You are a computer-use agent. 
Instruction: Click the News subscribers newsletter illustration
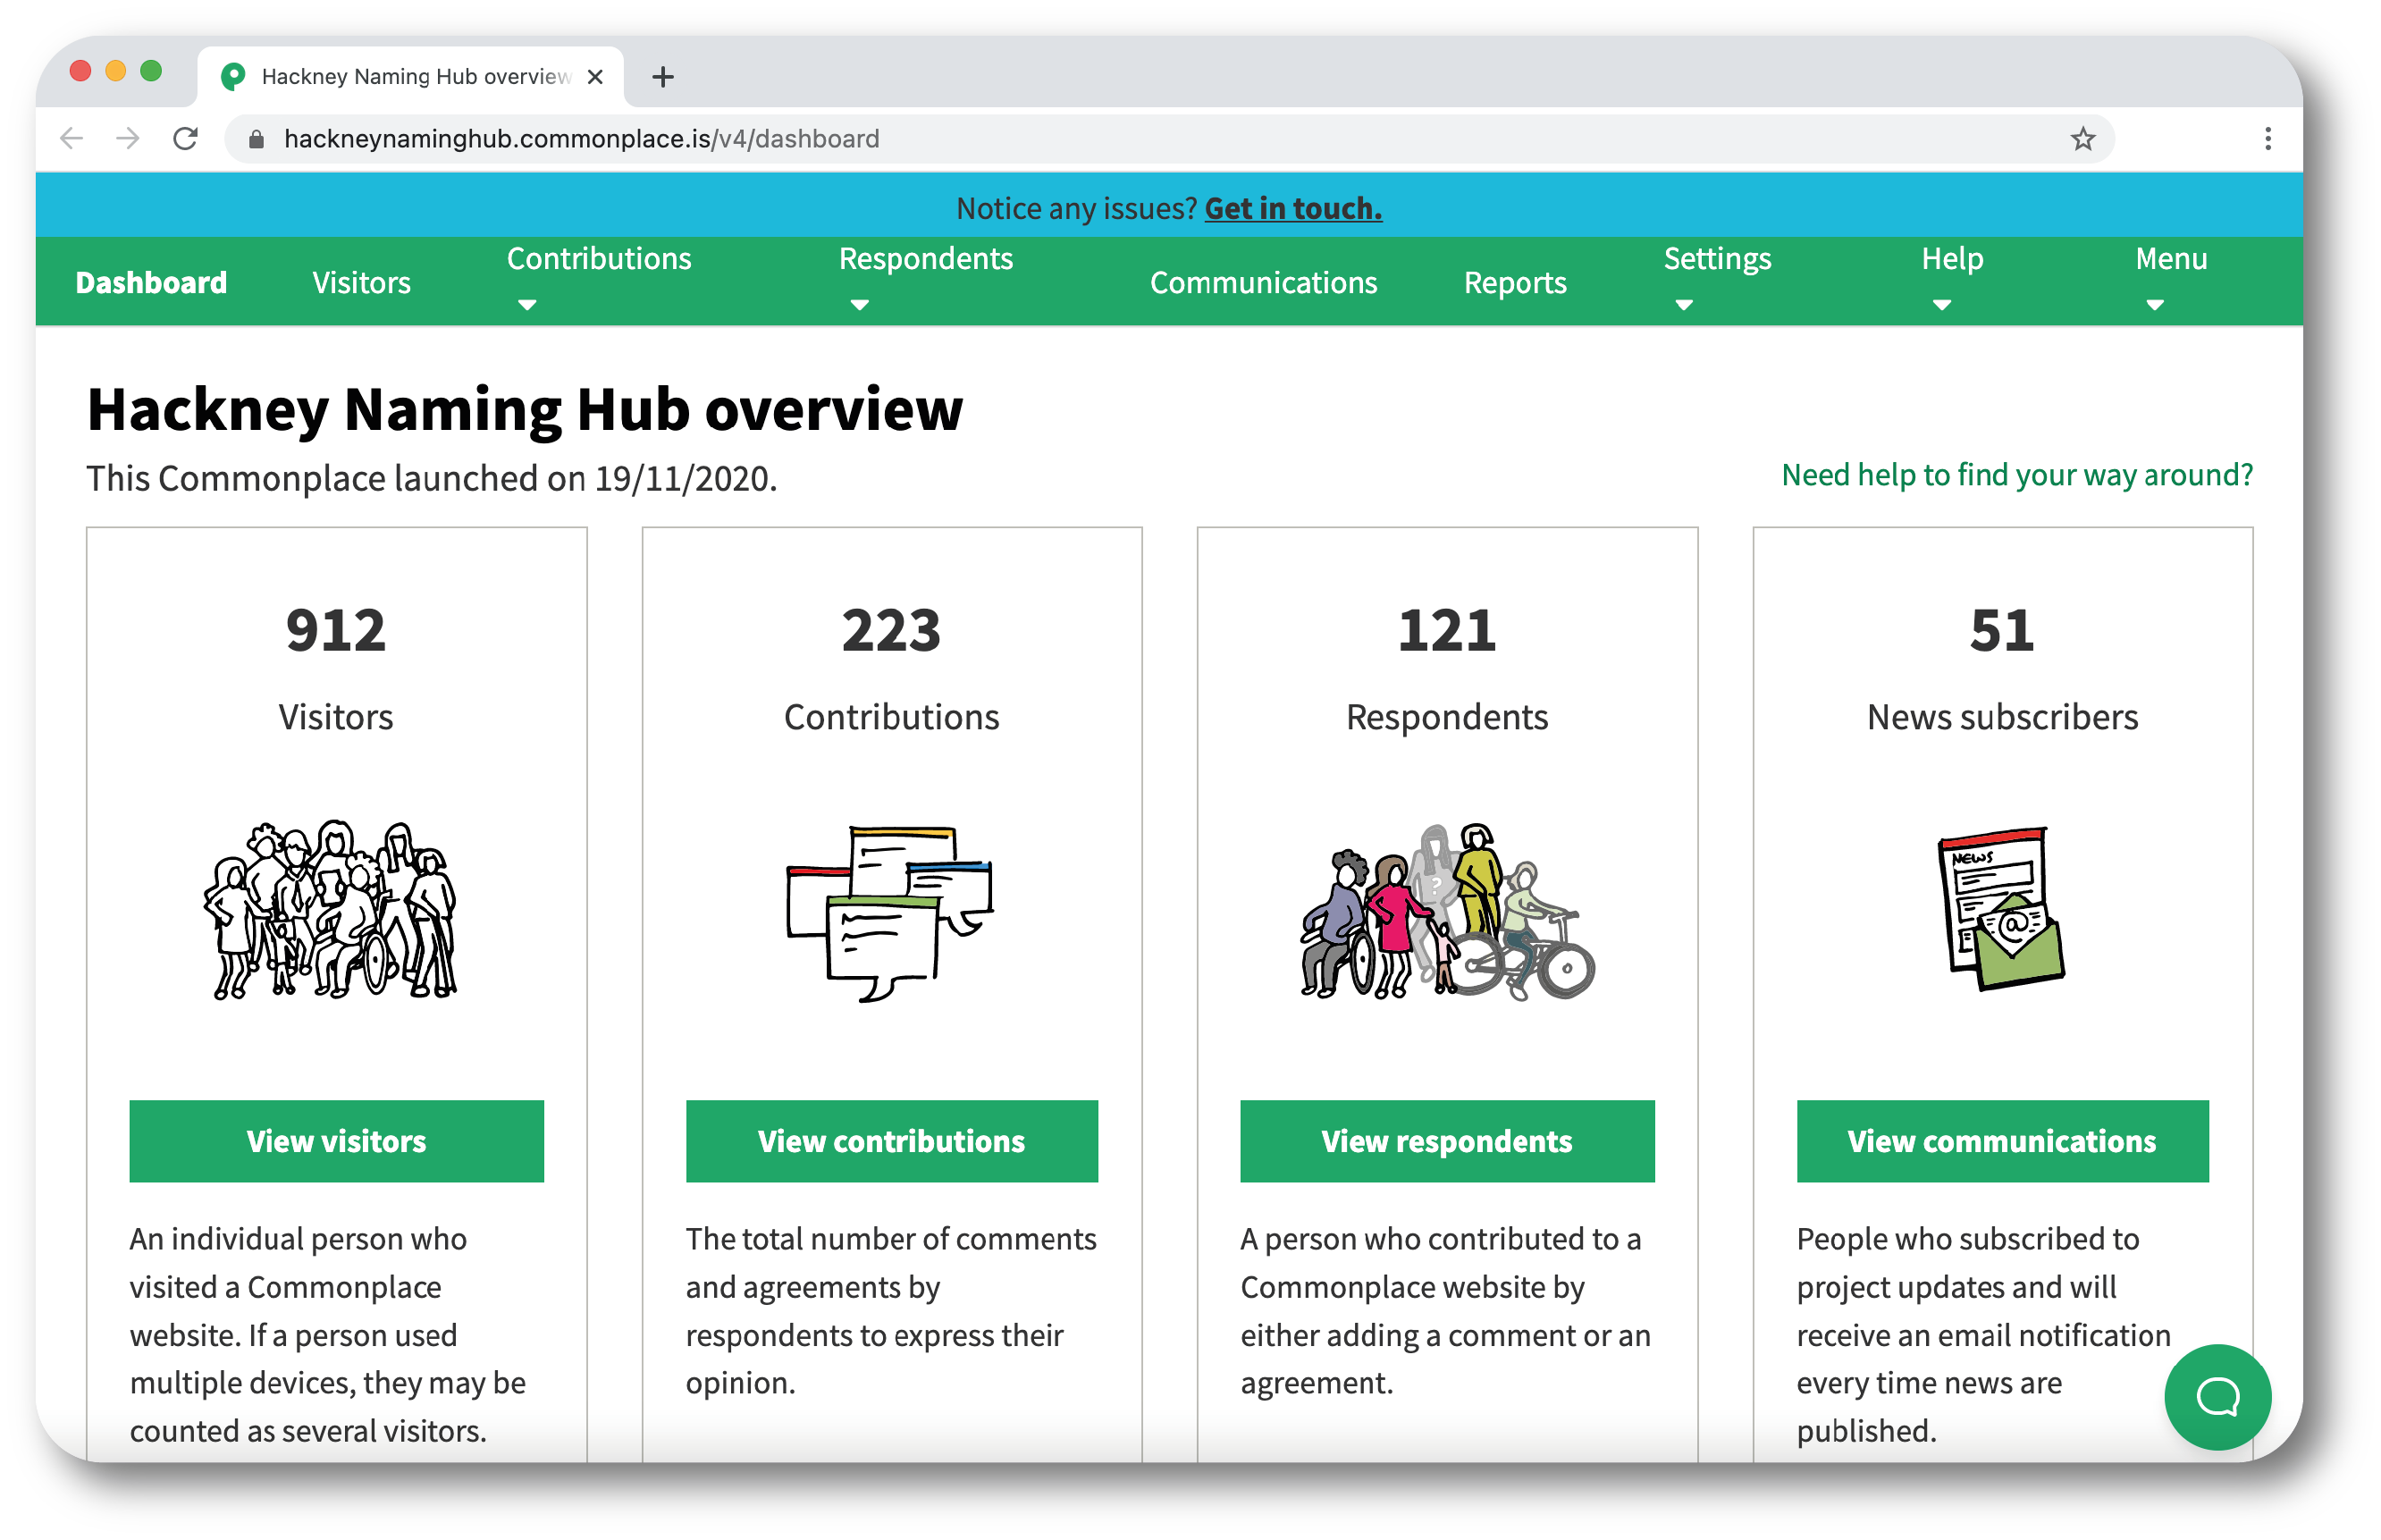(2001, 908)
